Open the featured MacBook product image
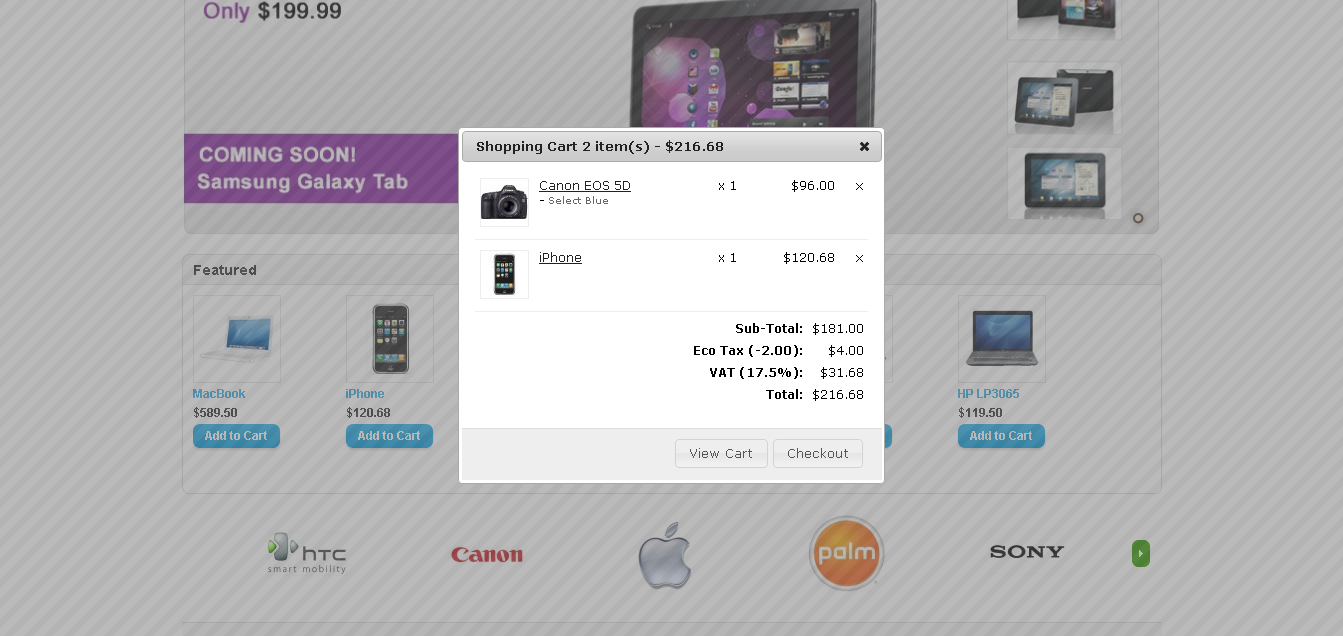1343x636 pixels. click(237, 339)
